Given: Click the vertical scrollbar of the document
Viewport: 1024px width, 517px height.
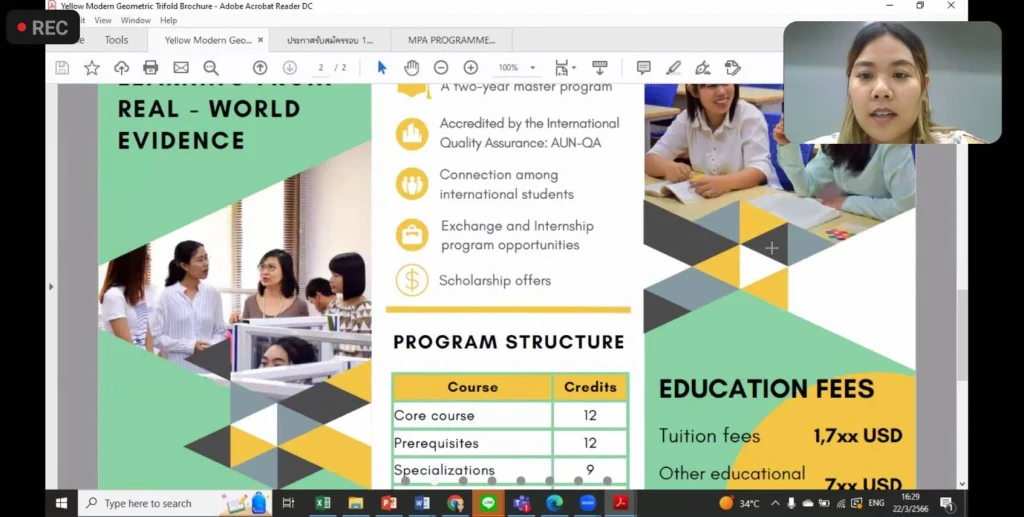Looking at the screenshot, I should point(962,336).
